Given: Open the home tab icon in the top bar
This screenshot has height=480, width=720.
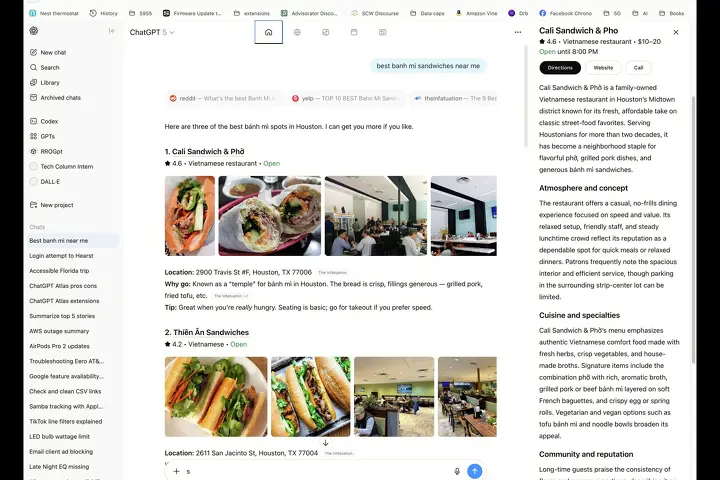Looking at the screenshot, I should tap(269, 32).
